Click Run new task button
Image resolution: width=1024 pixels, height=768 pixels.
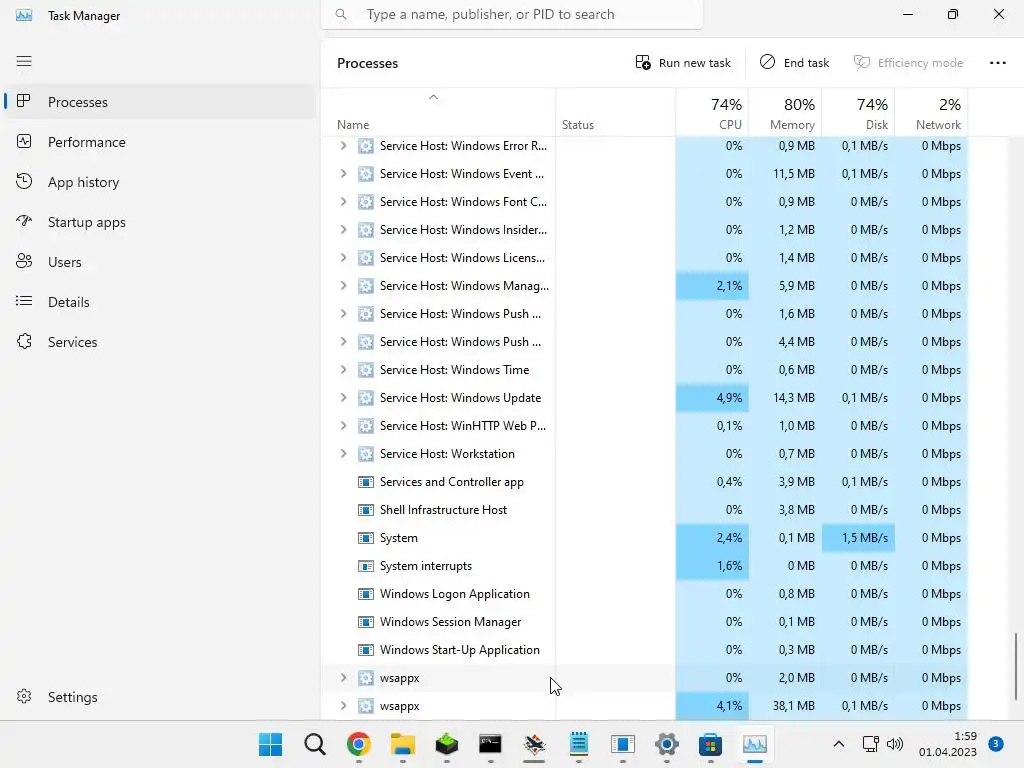(x=683, y=63)
